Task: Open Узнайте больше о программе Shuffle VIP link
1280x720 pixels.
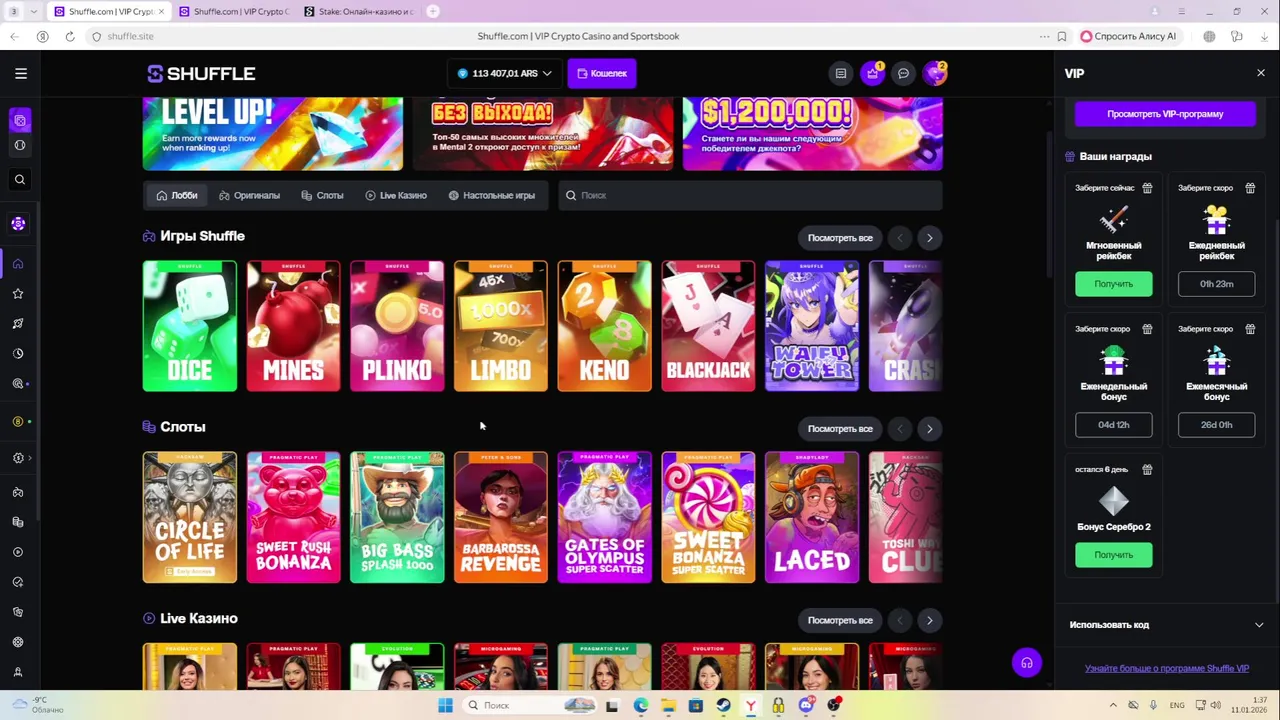Action: tap(1167, 669)
